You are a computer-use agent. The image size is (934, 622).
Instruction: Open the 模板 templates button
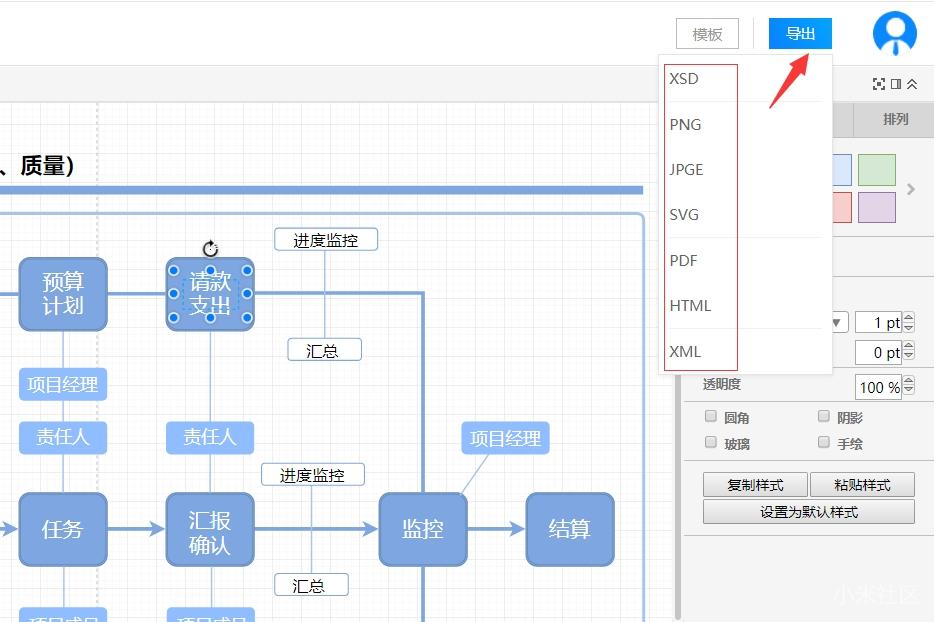coord(707,34)
